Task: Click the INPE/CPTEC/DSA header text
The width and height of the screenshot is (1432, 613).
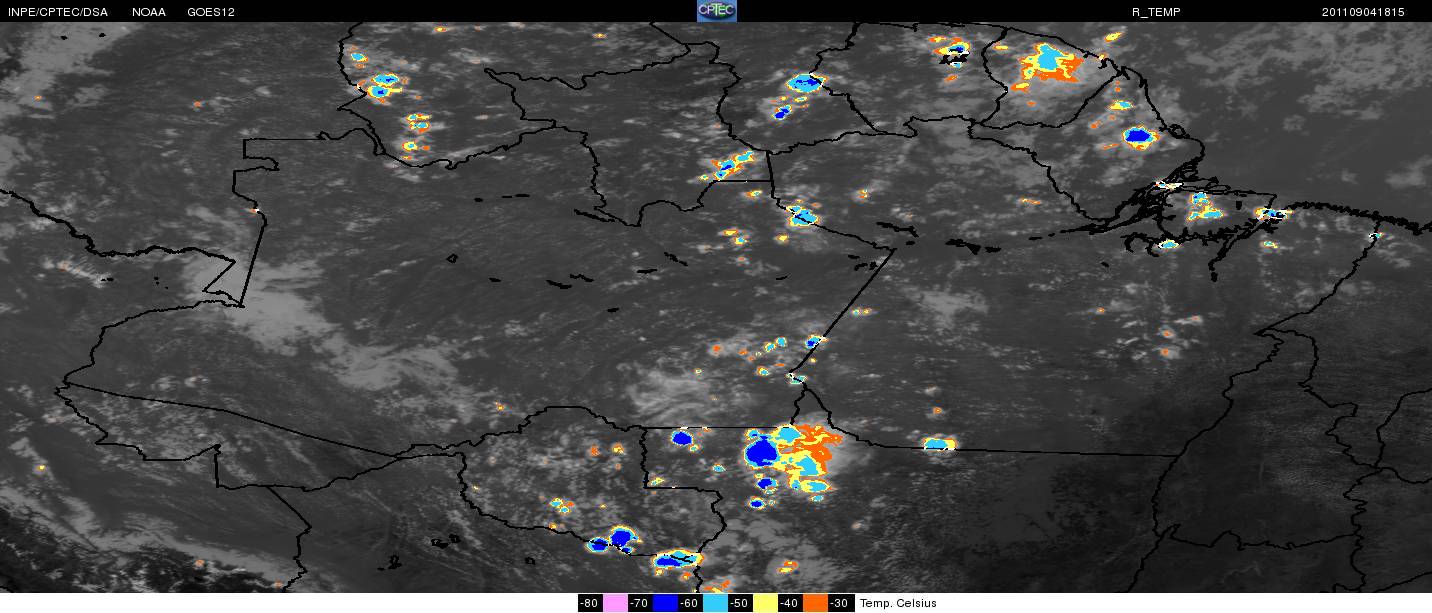Action: pos(58,12)
